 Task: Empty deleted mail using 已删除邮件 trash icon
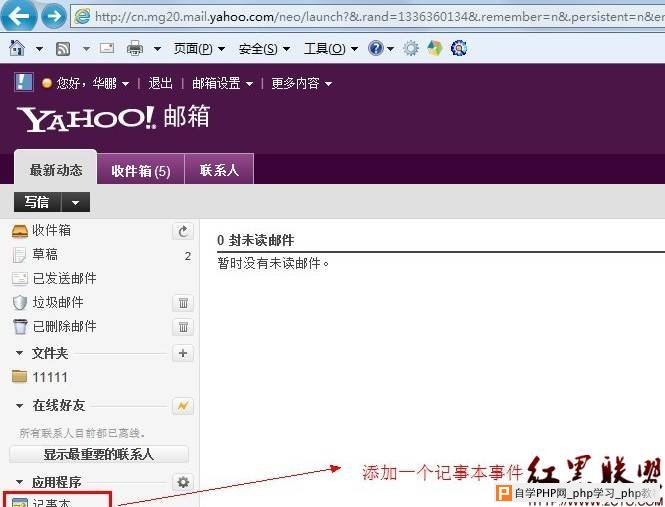183,327
